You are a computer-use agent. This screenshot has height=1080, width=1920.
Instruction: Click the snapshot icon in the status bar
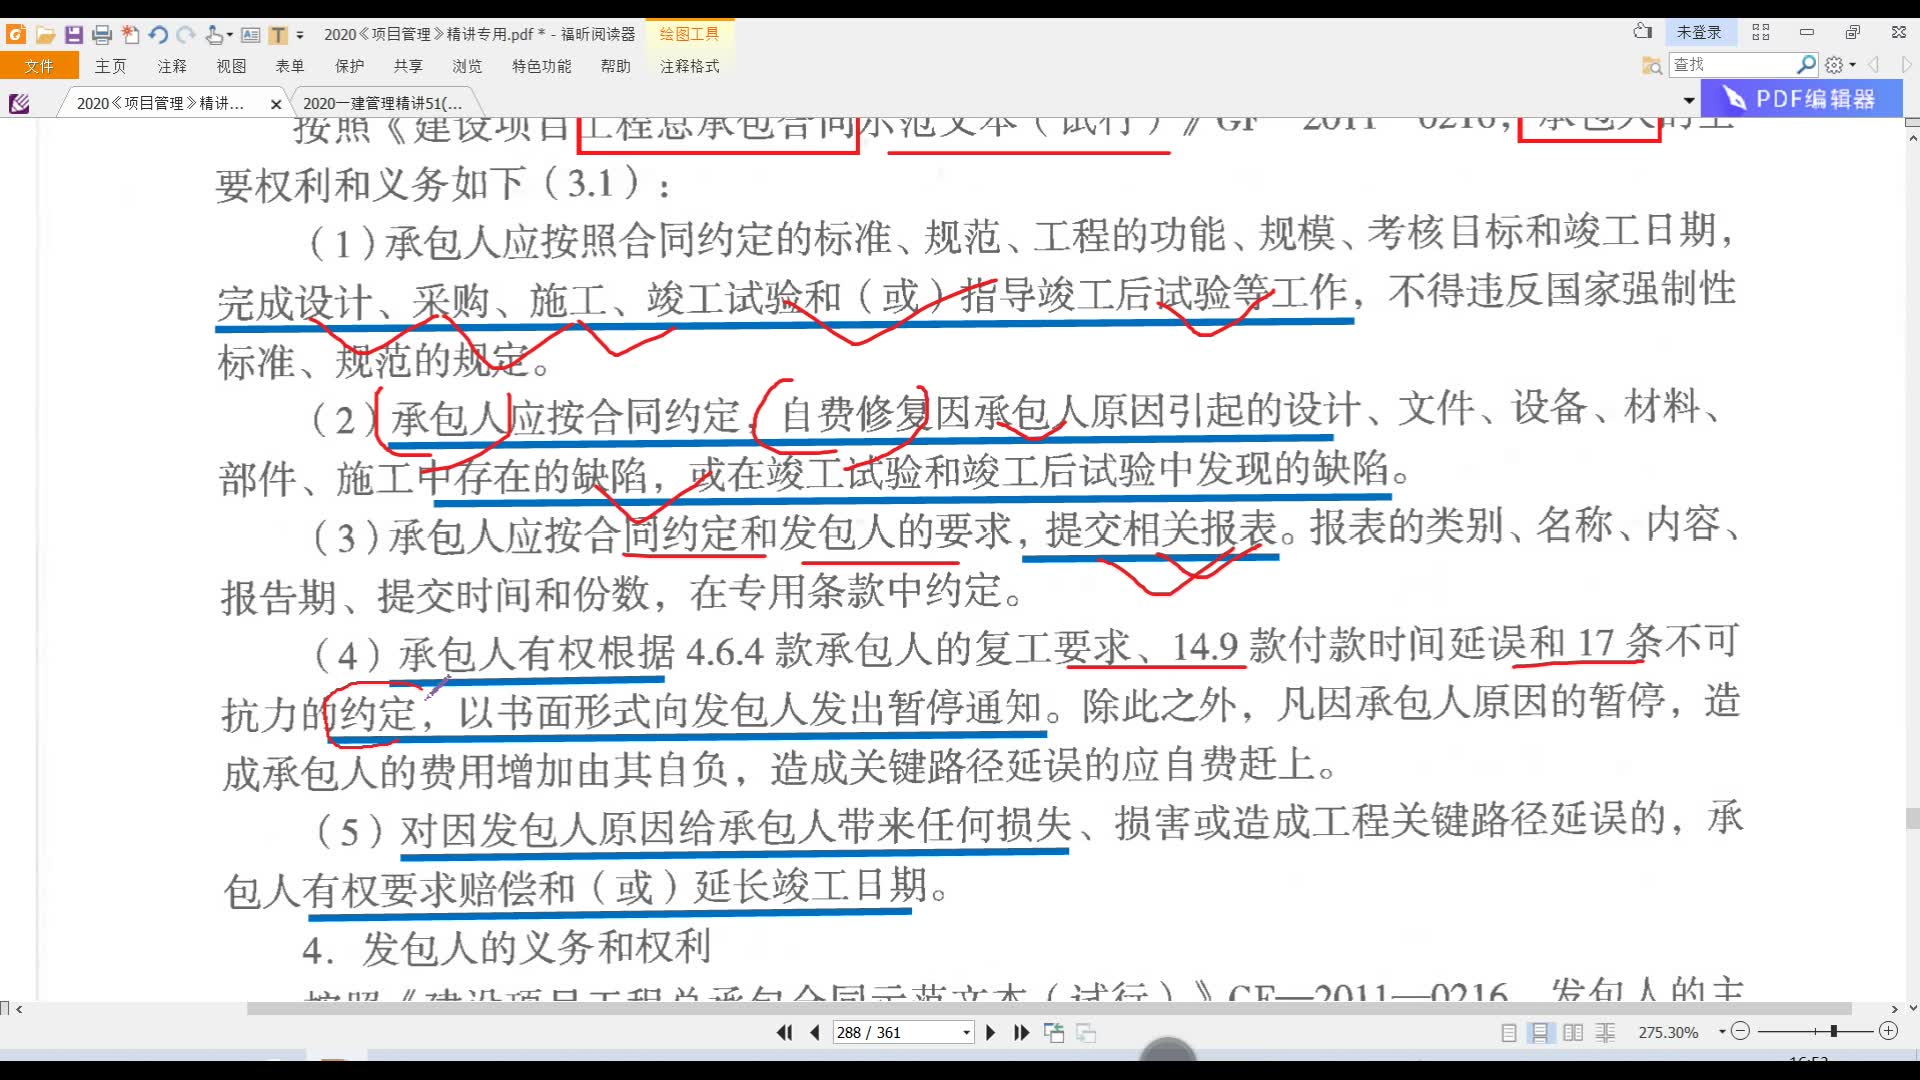coord(1055,1032)
